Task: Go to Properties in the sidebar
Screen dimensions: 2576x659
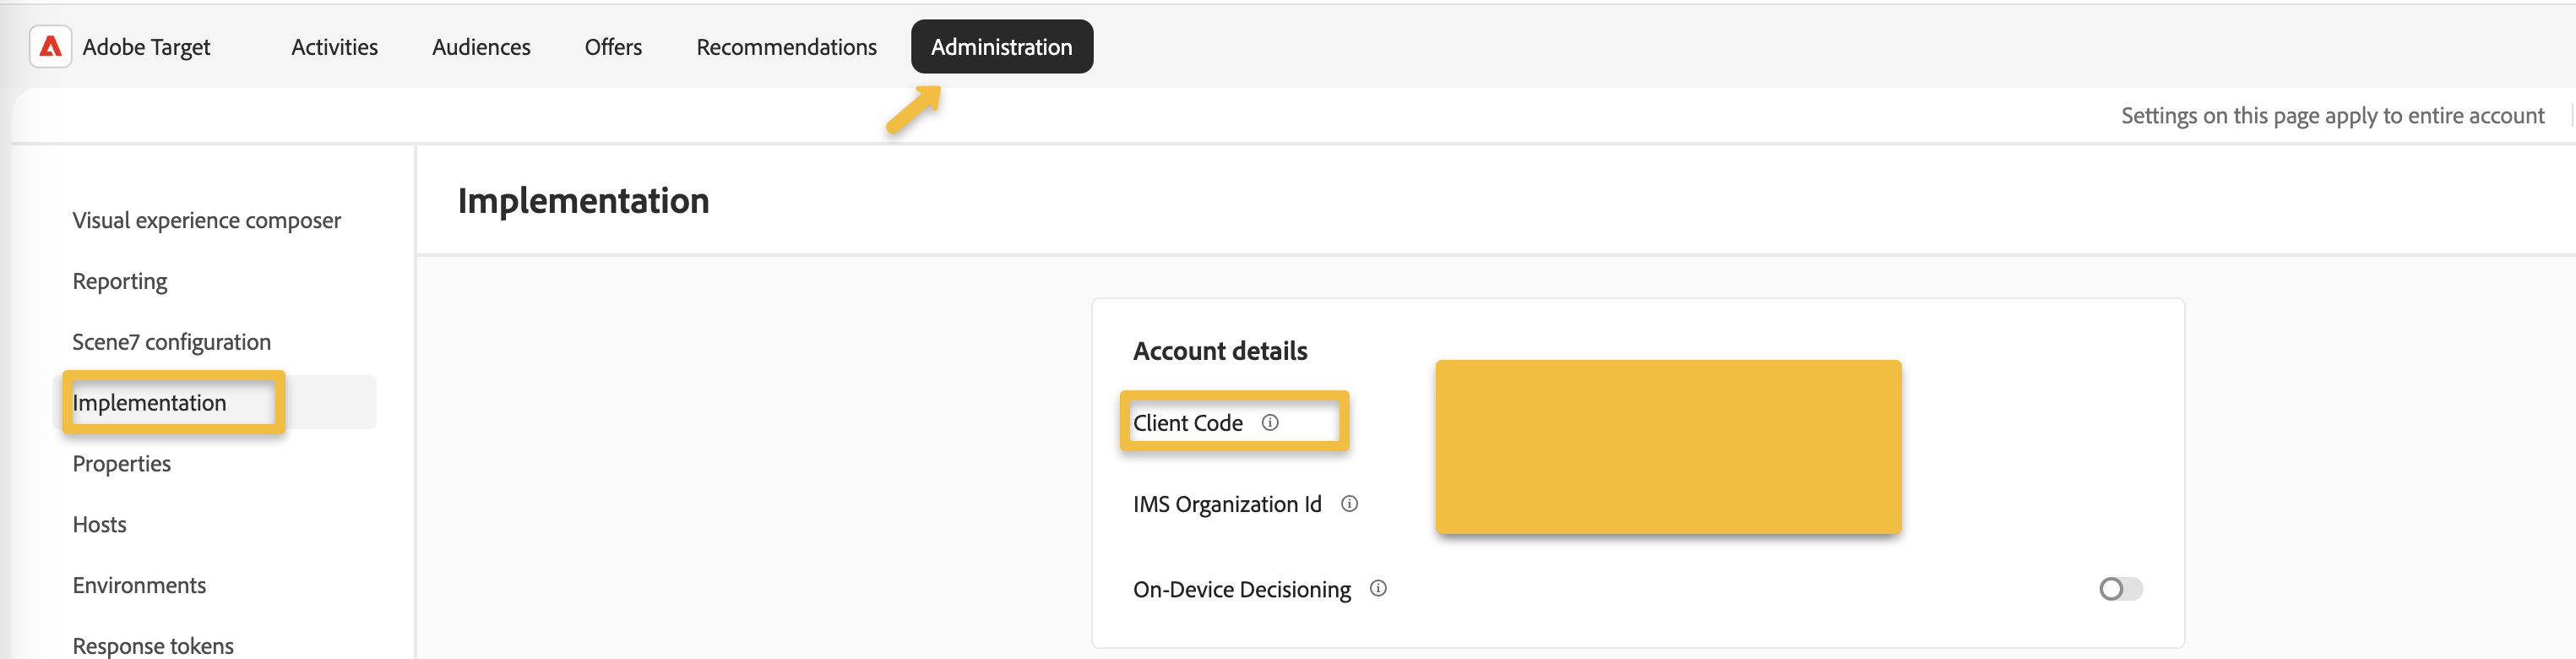Action: click(121, 464)
